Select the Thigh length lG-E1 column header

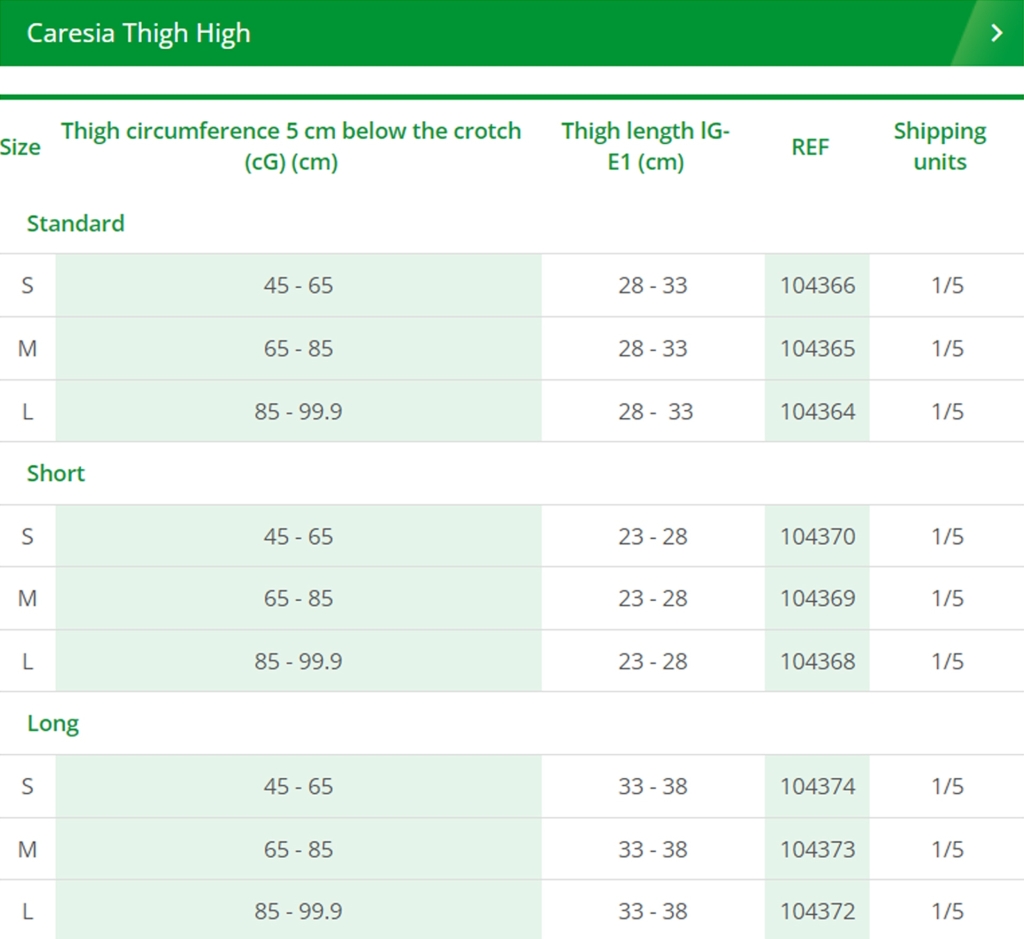[x=646, y=146]
